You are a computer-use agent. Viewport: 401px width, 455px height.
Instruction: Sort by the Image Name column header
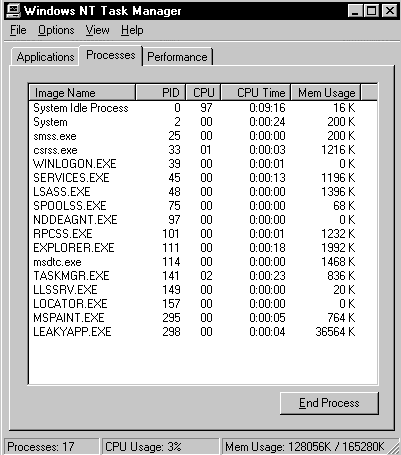tap(82, 93)
